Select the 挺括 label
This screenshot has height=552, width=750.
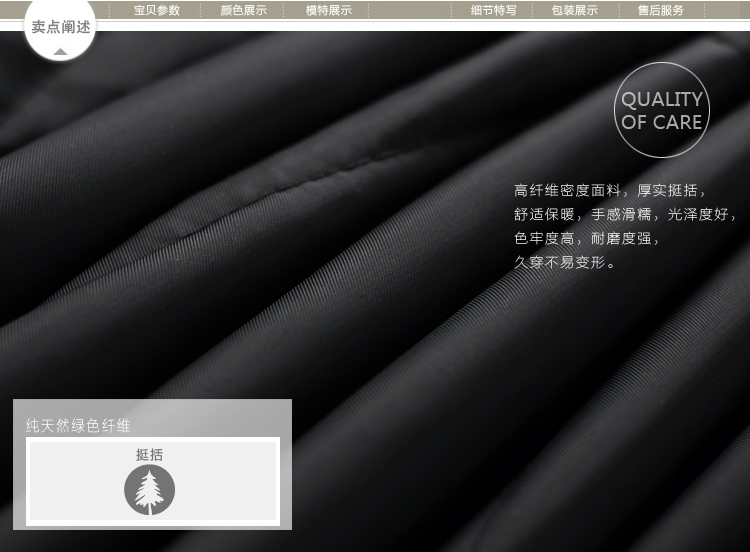[150, 454]
